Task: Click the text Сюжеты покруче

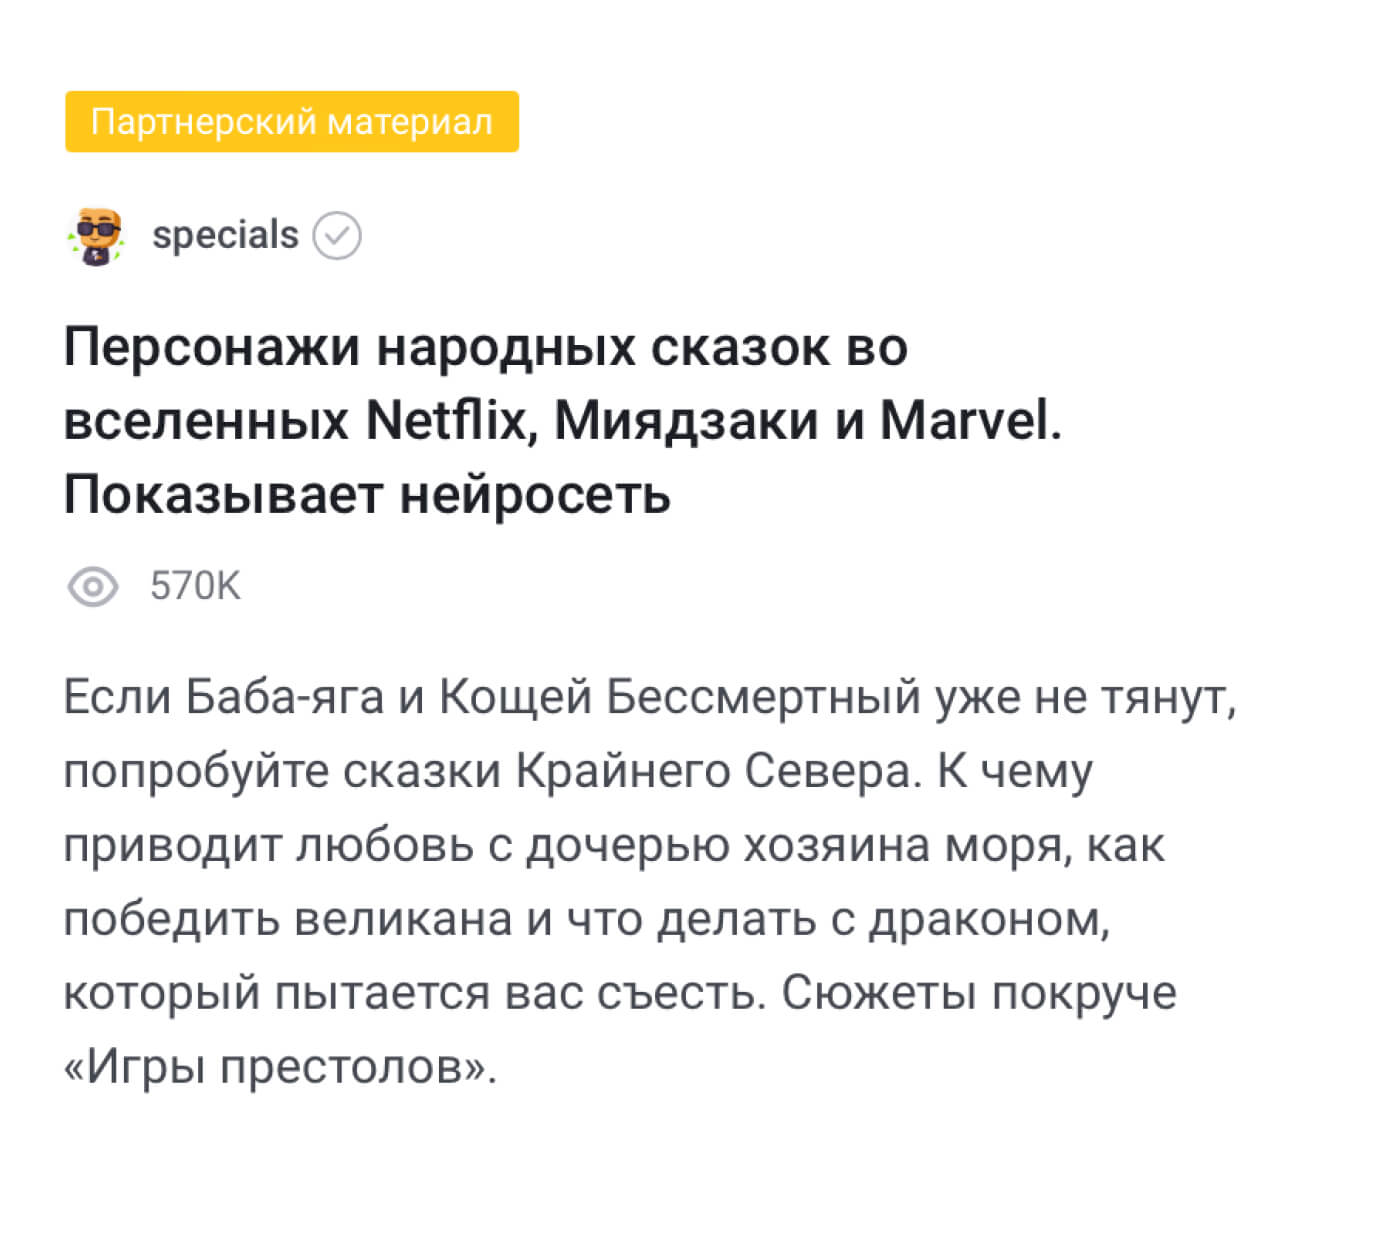Action: 979,993
